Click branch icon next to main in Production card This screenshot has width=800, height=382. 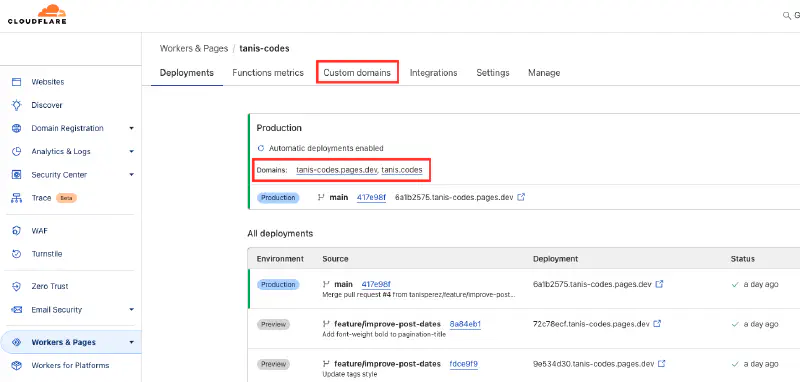tap(321, 197)
